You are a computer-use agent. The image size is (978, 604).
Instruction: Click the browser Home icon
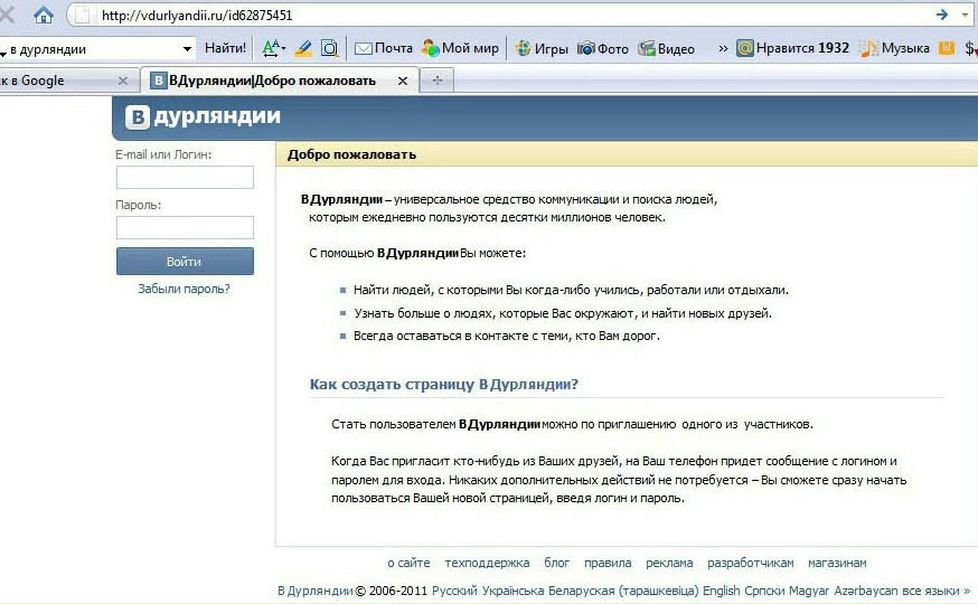43,15
